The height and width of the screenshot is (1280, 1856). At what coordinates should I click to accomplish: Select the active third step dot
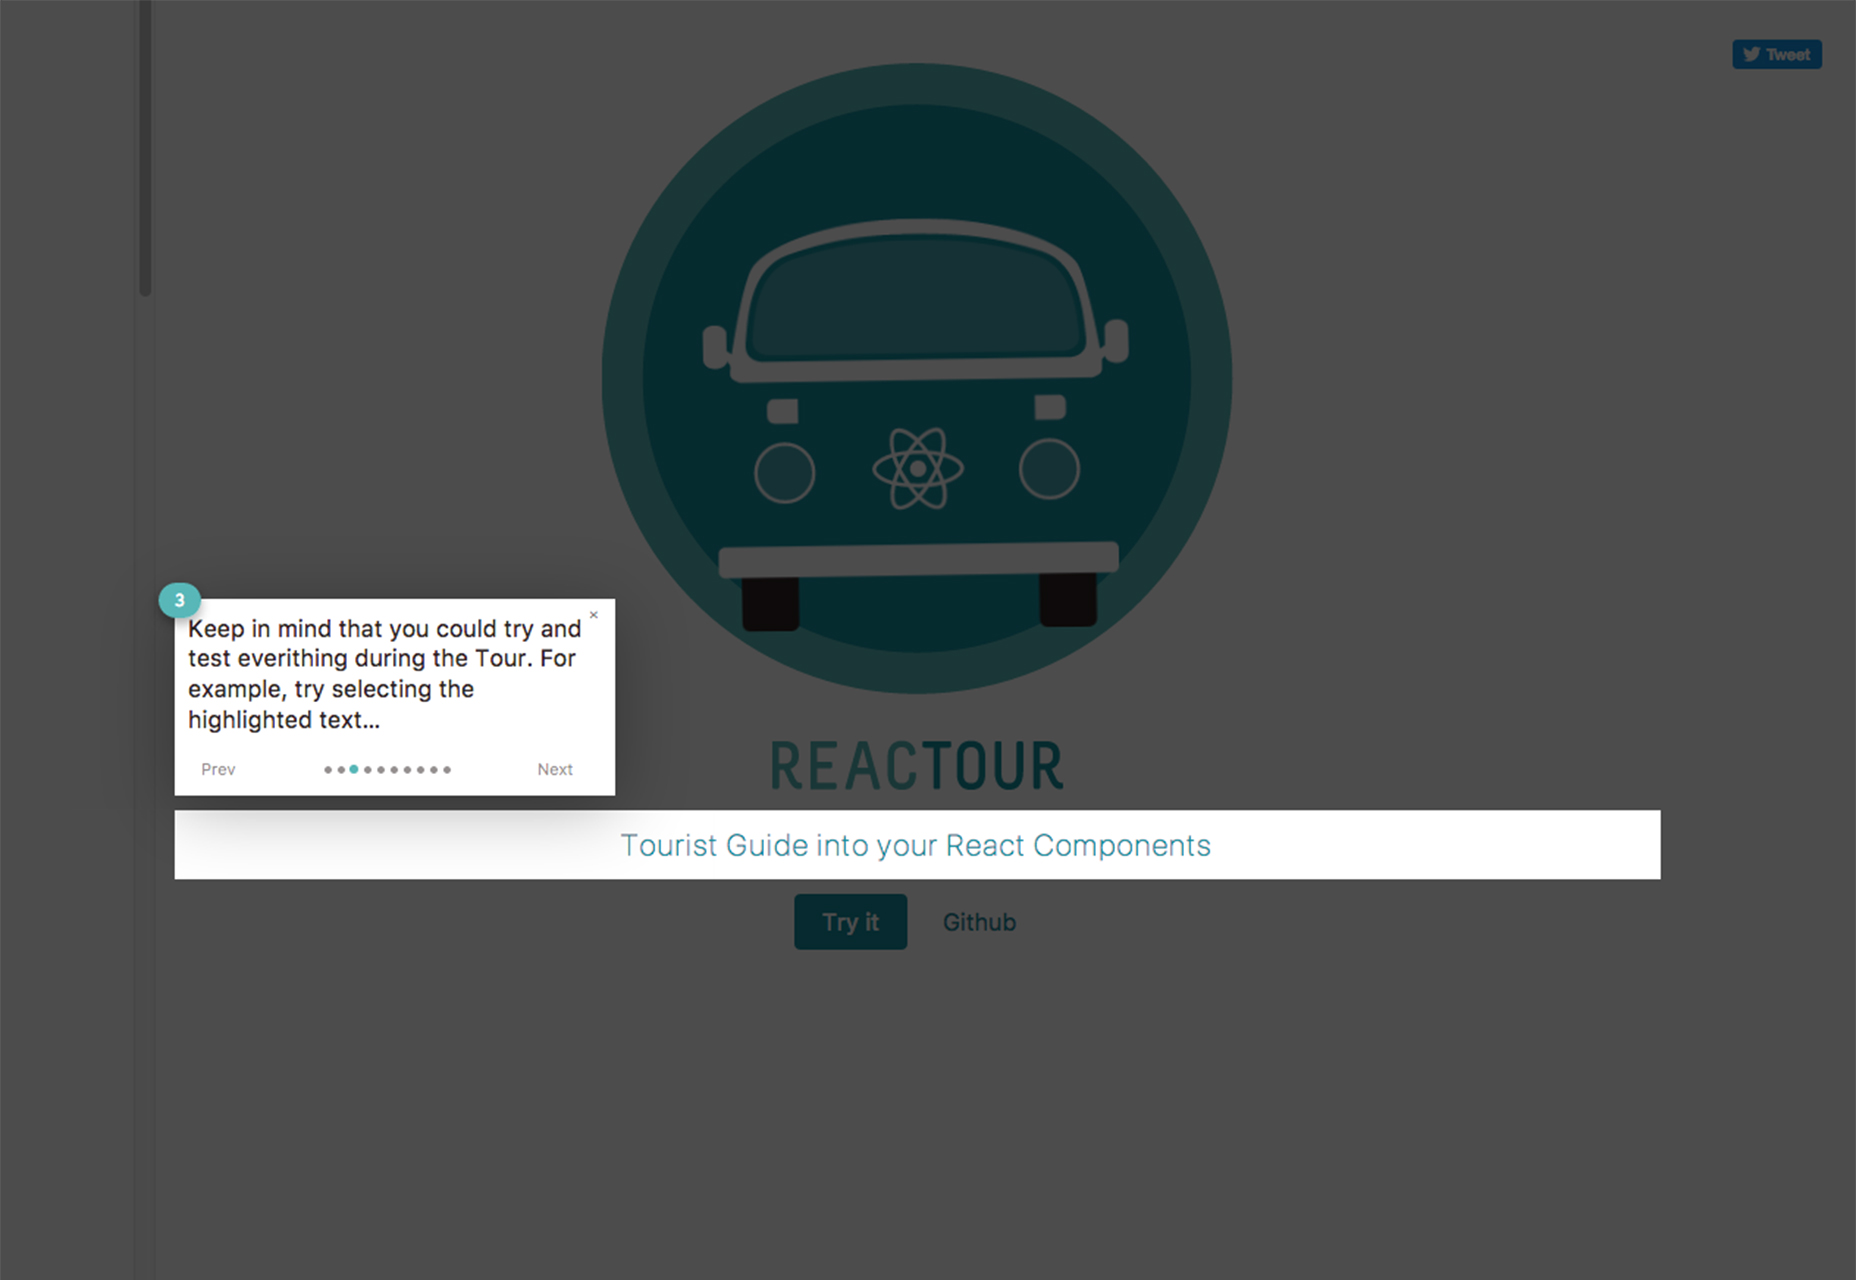point(354,769)
